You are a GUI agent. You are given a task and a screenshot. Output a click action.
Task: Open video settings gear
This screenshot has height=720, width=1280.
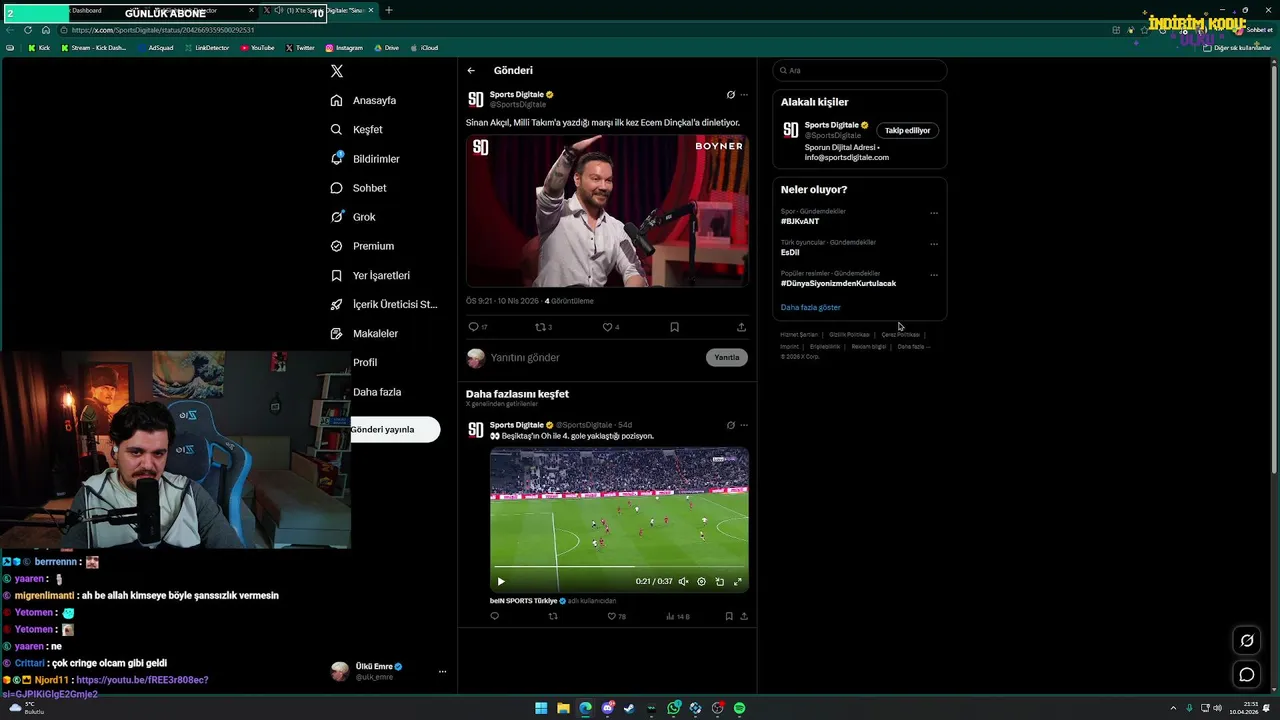point(701,582)
